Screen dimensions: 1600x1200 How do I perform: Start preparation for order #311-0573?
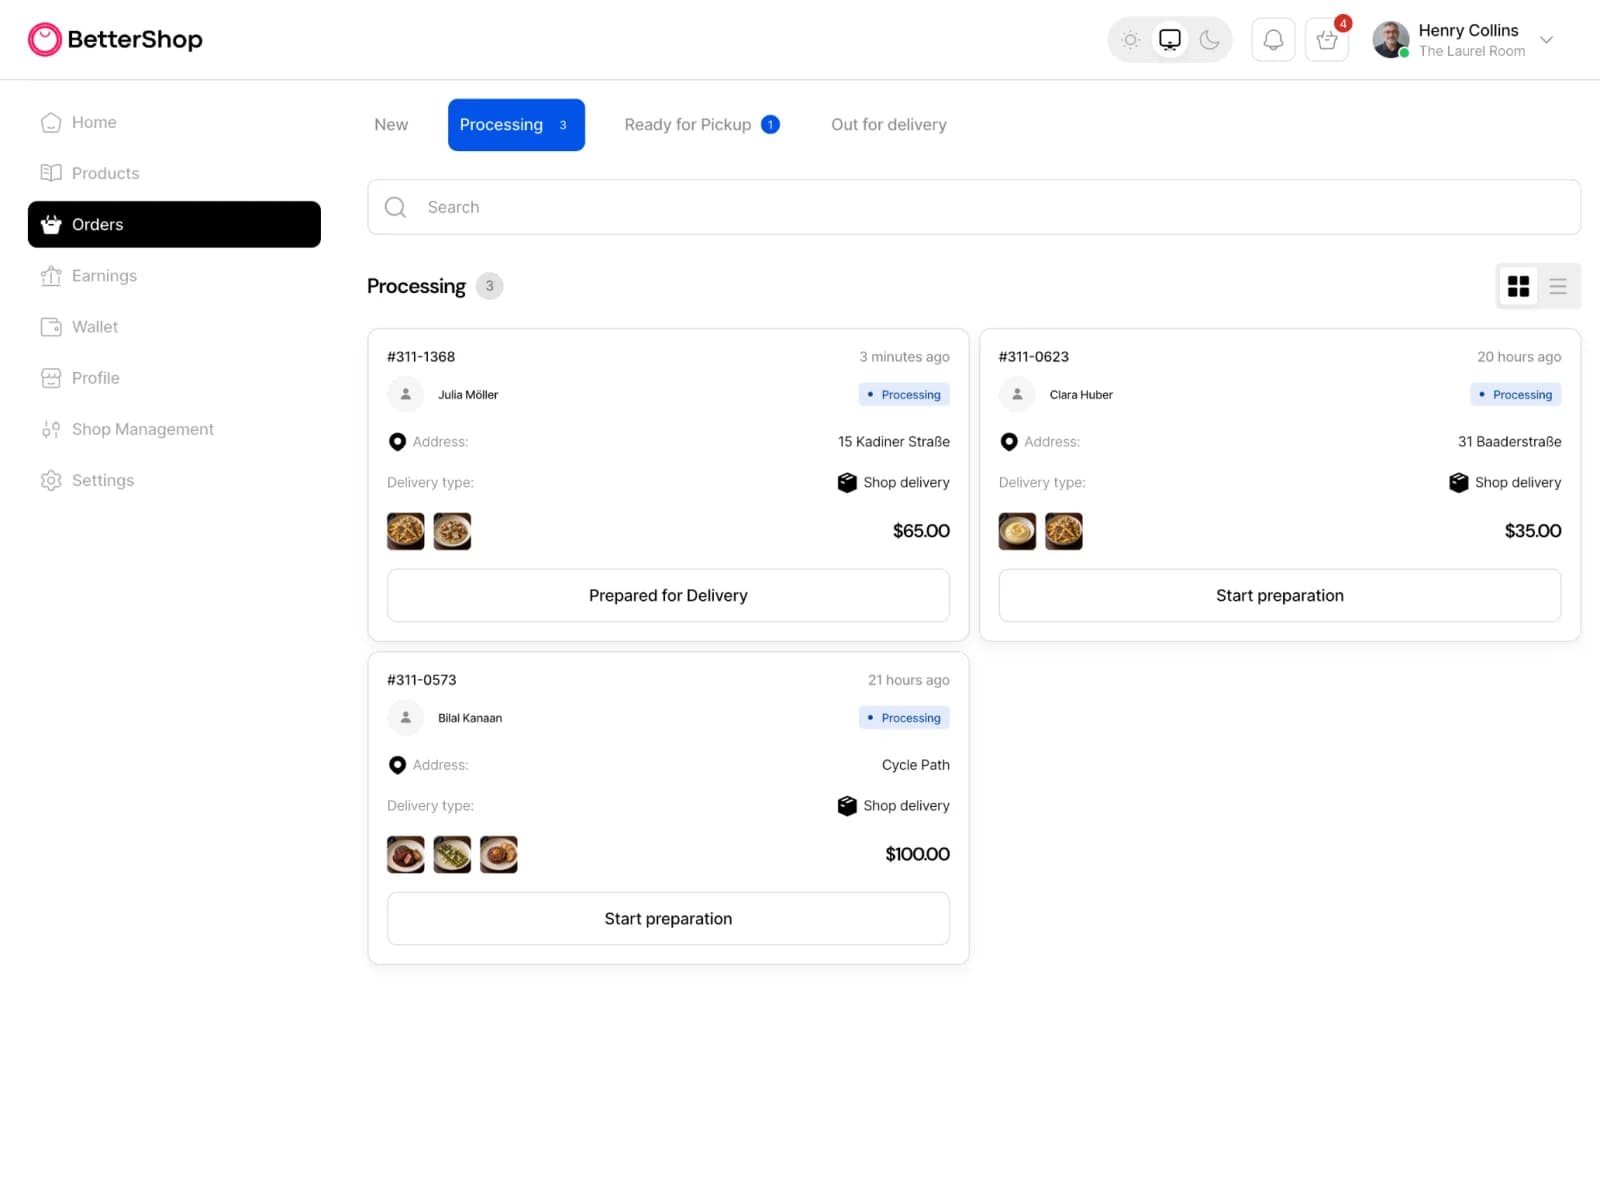(x=668, y=918)
